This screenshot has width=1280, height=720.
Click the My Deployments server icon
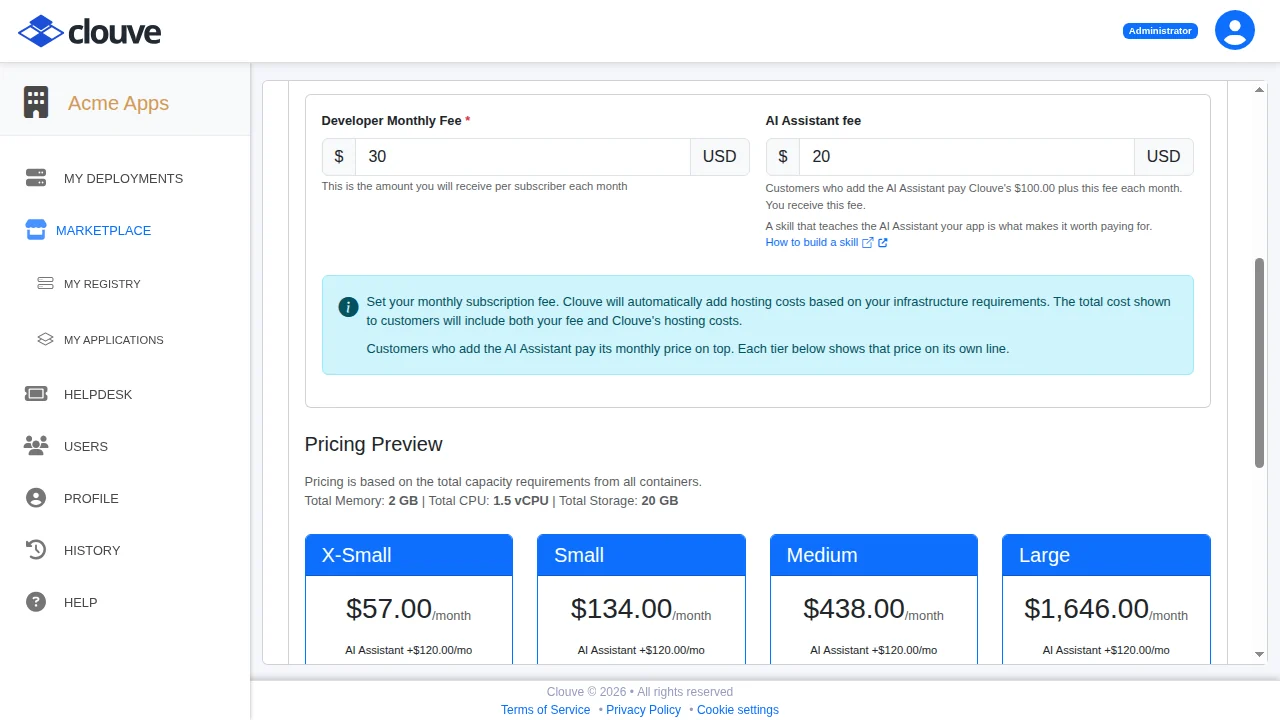tap(36, 178)
